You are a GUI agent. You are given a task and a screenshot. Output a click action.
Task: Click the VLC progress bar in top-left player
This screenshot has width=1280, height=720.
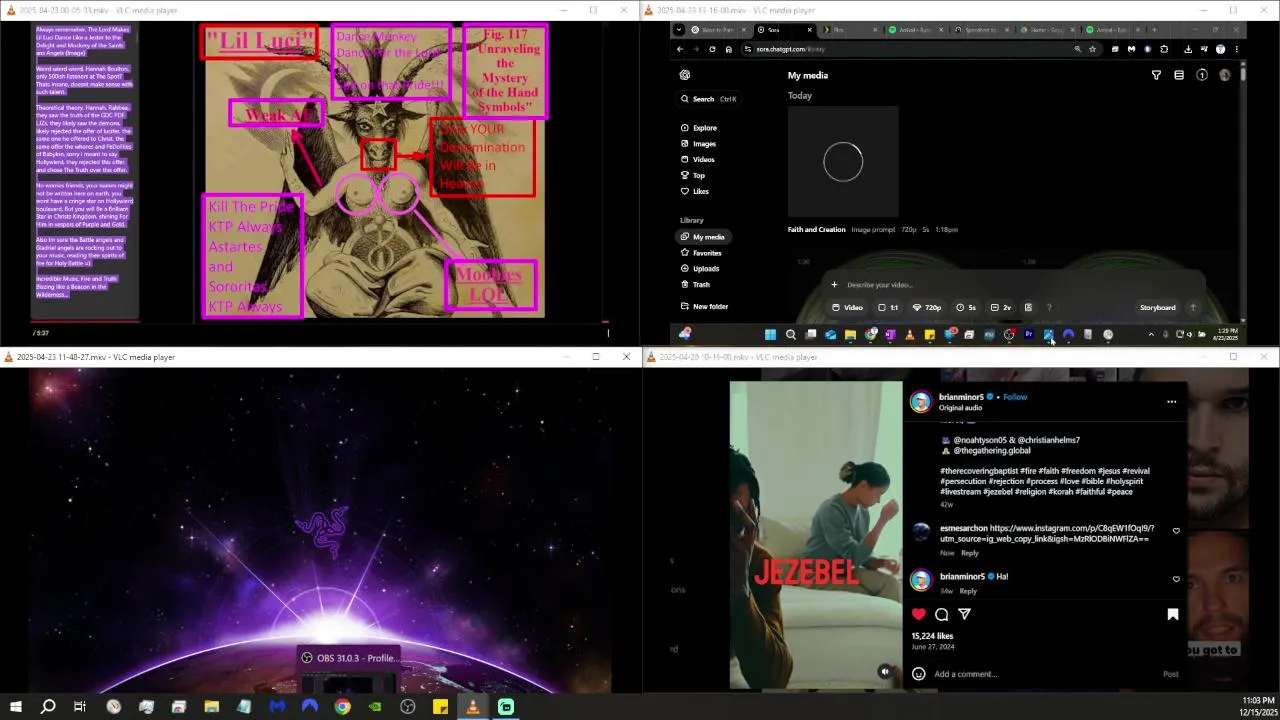[x=320, y=321]
